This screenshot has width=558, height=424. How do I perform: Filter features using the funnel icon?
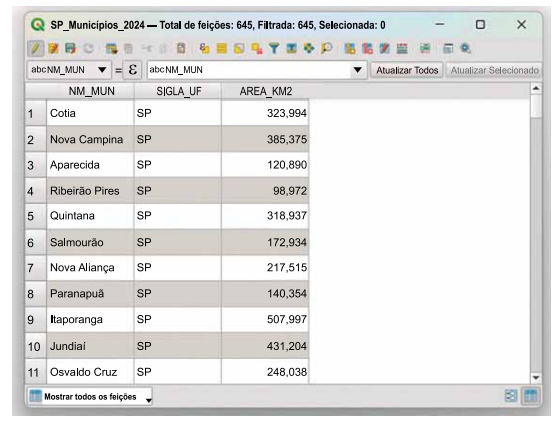(274, 48)
